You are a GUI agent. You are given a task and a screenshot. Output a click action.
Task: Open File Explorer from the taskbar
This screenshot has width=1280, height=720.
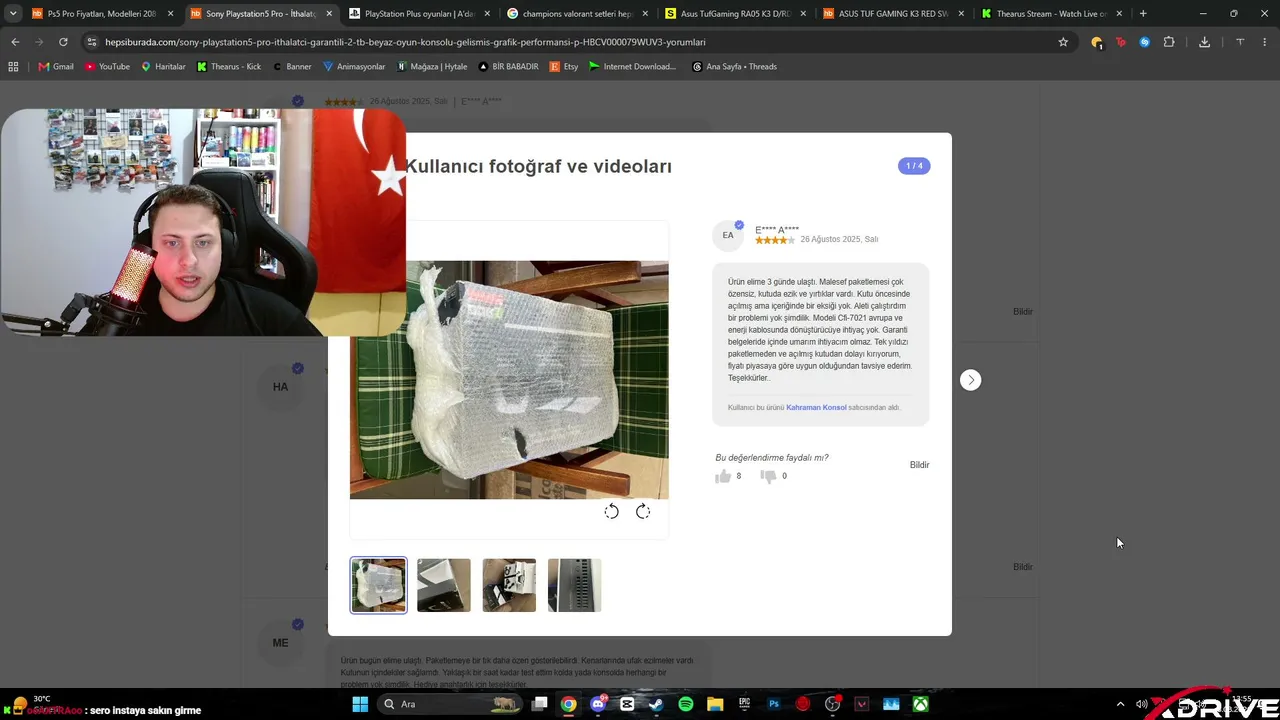tap(715, 704)
